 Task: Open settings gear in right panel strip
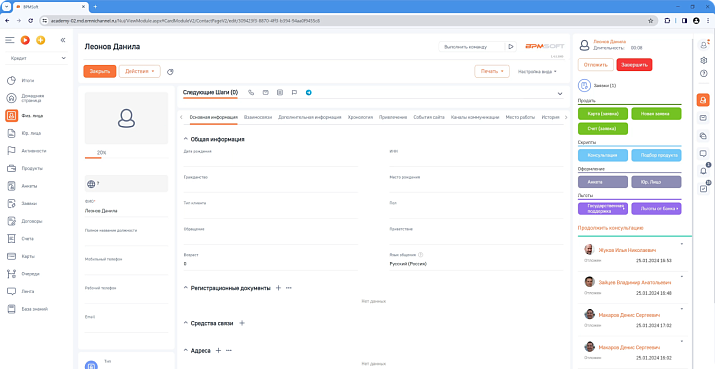pyautogui.click(x=703, y=60)
